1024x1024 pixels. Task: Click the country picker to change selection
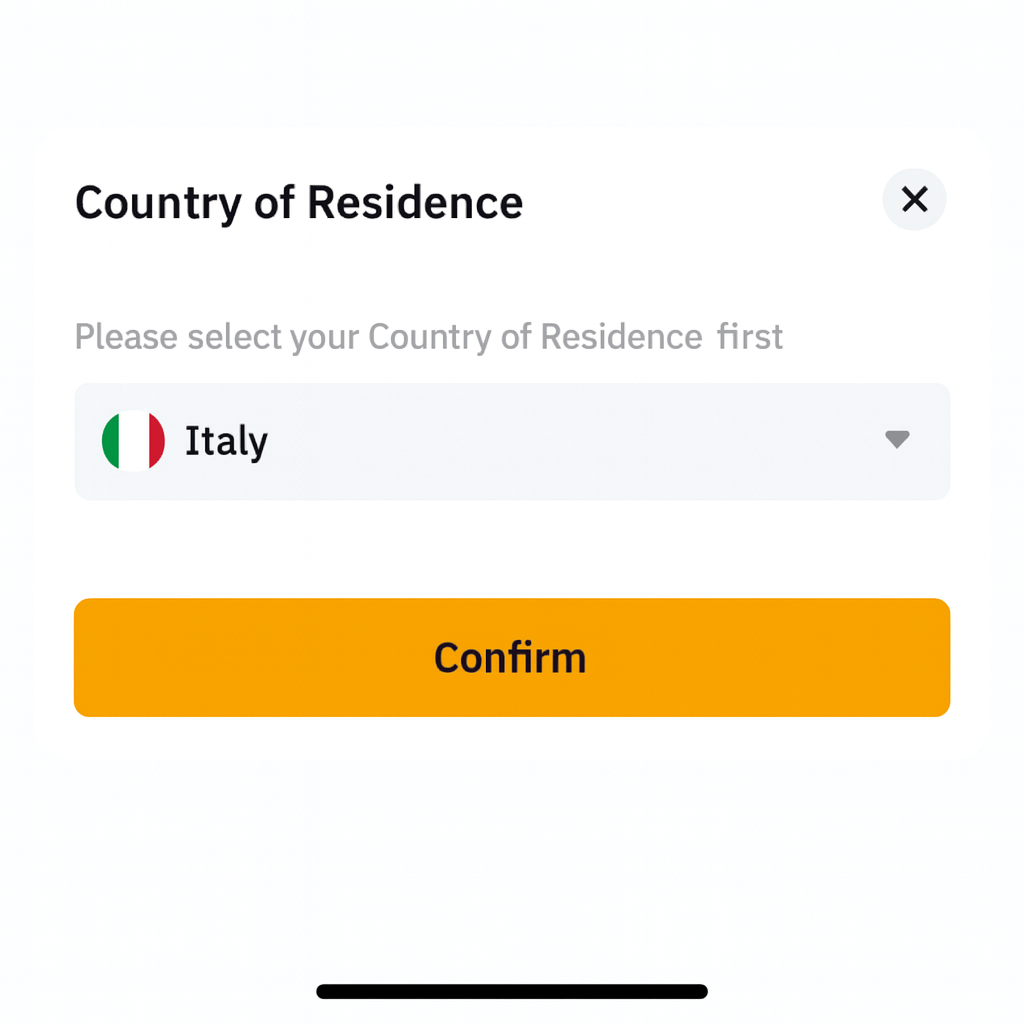[512, 441]
